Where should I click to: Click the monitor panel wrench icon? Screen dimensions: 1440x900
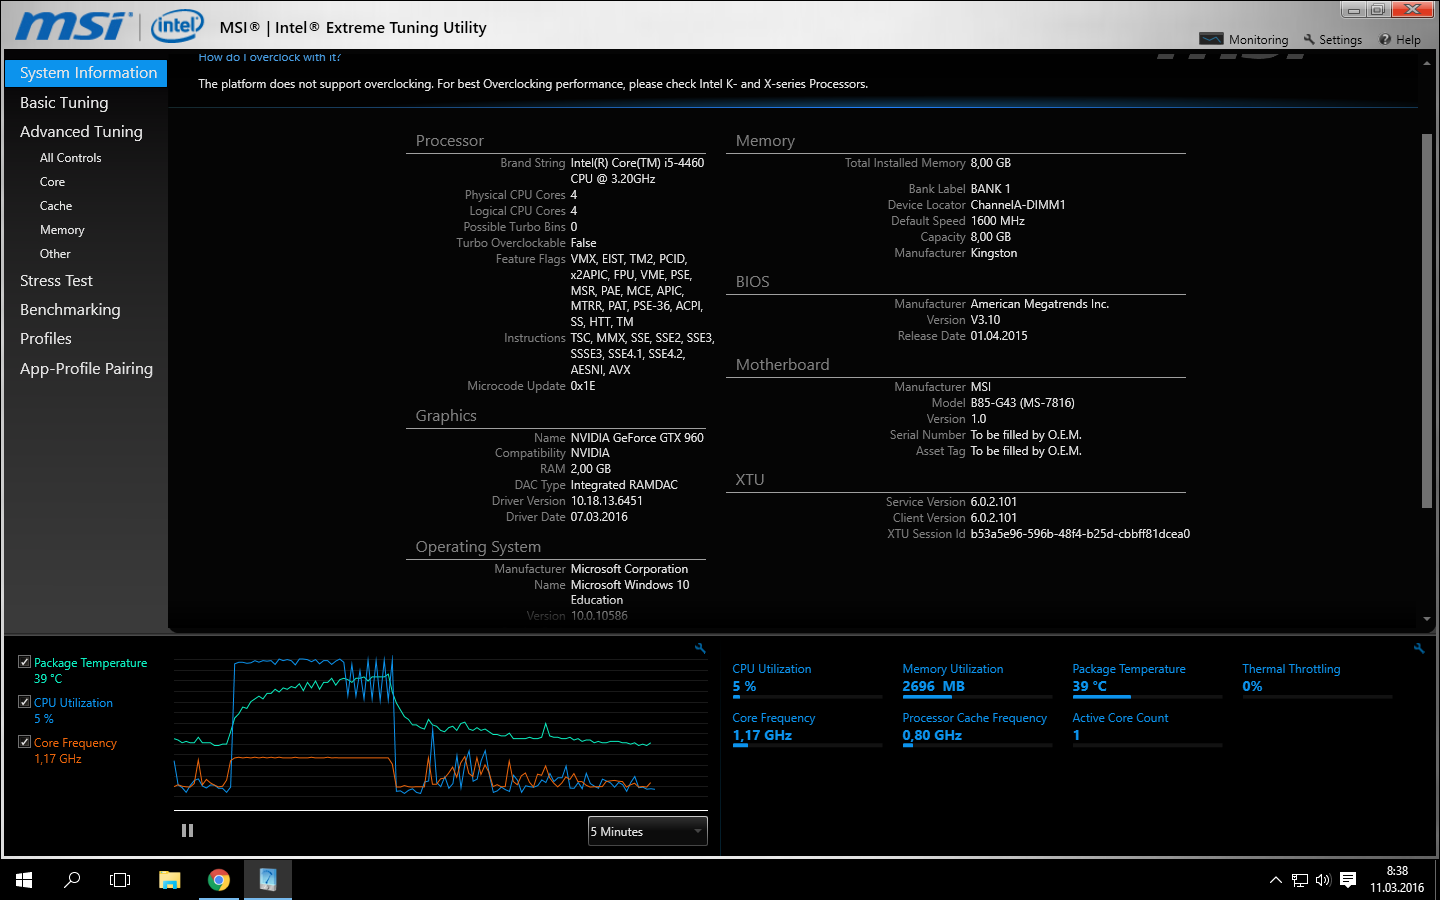(x=1418, y=649)
